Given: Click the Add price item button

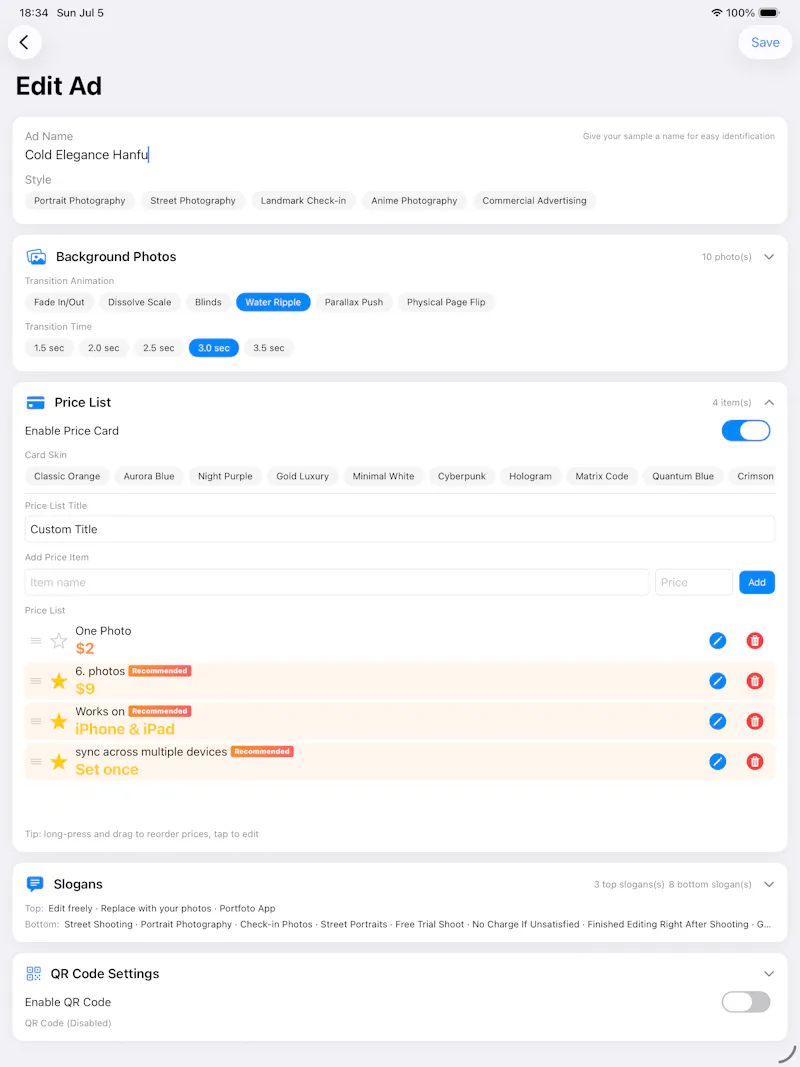Looking at the screenshot, I should pos(757,582).
